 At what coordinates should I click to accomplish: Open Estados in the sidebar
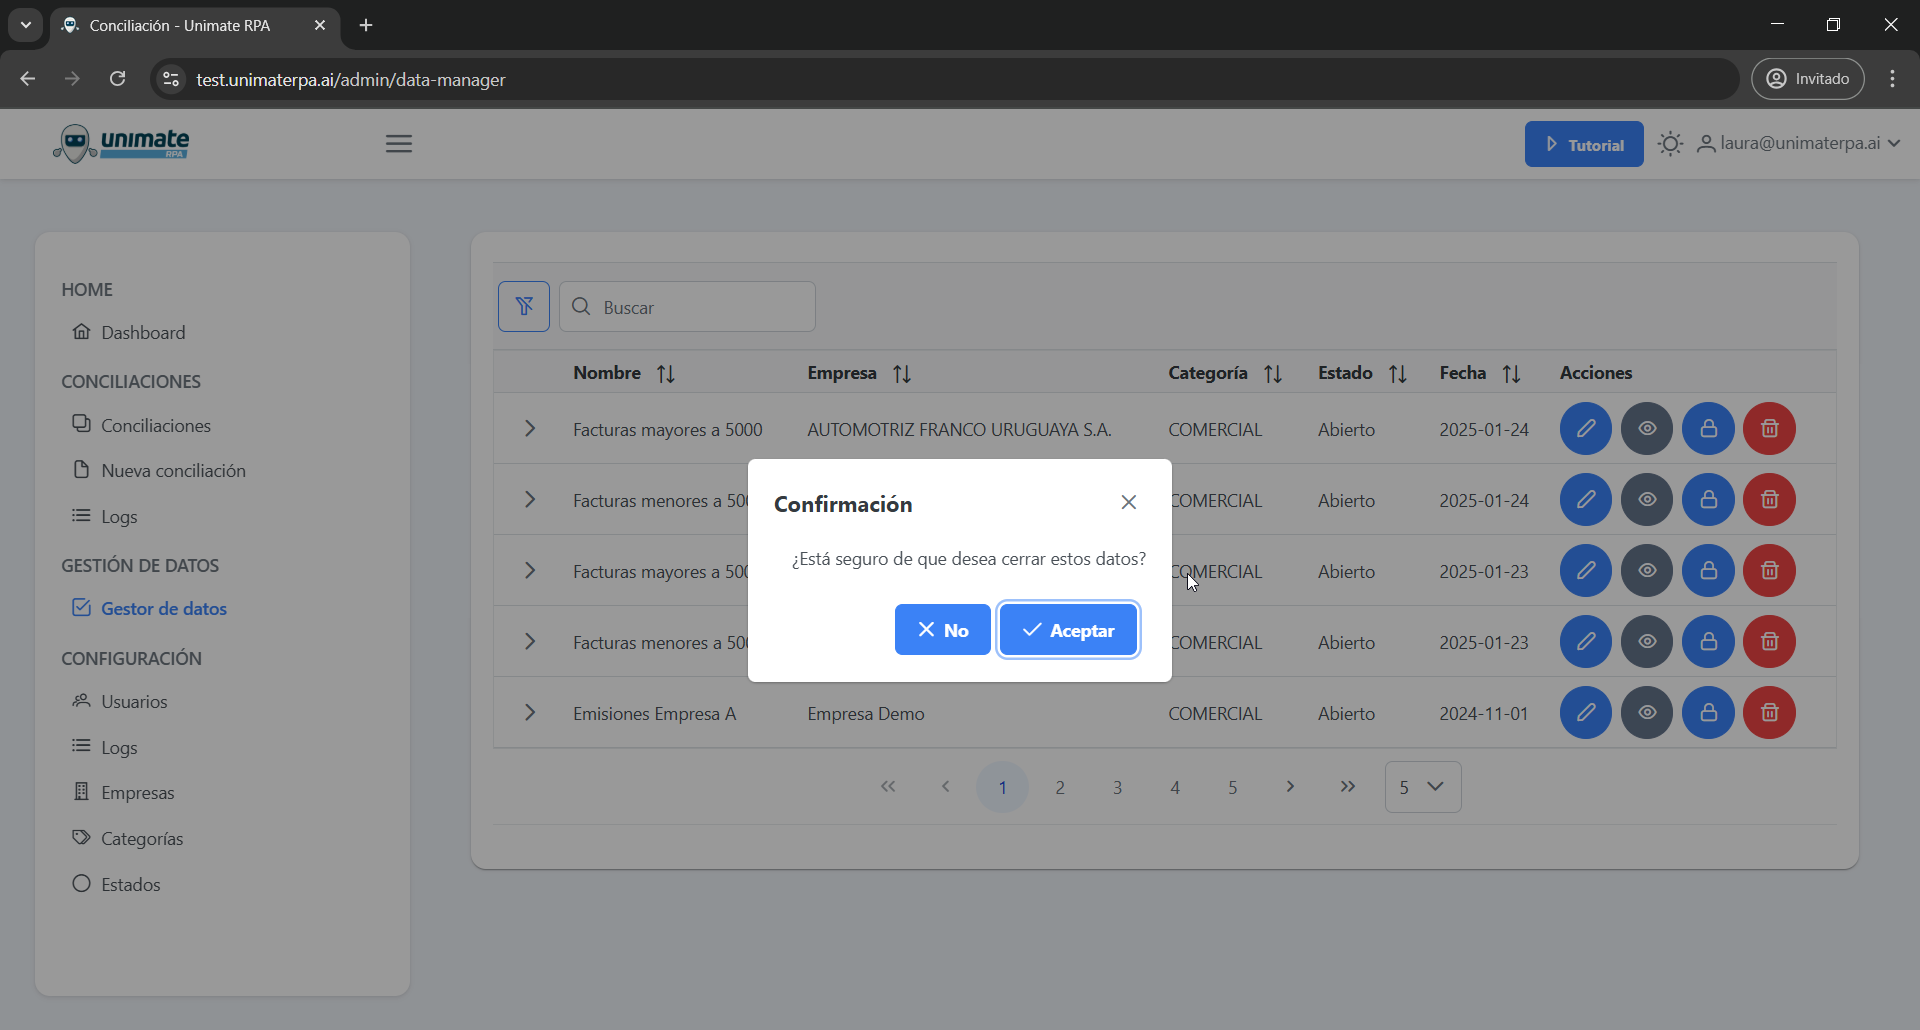[x=117, y=884]
